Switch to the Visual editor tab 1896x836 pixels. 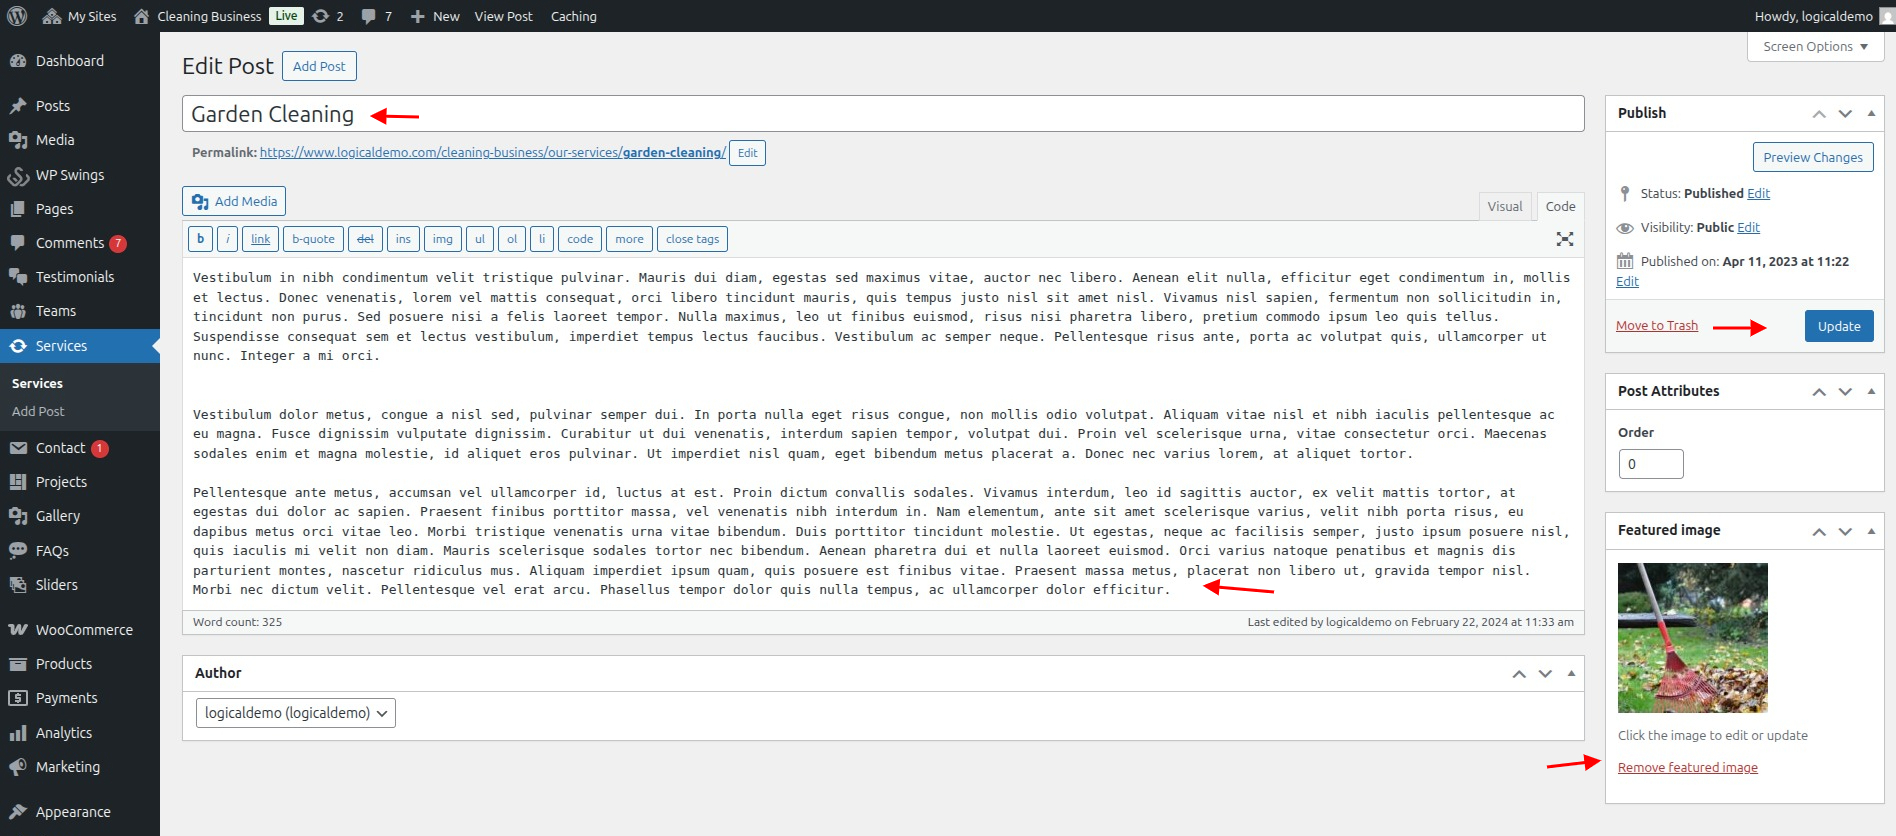click(x=1504, y=206)
